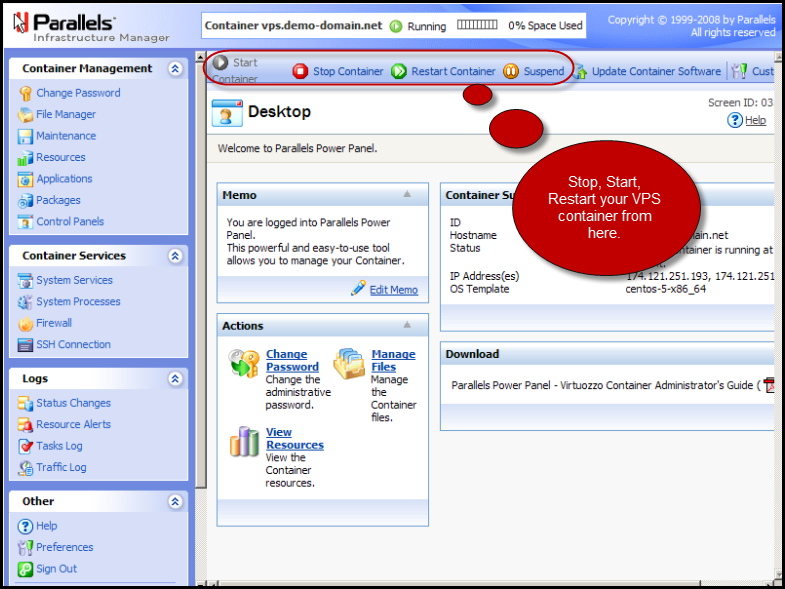Click the blue Help icon near Screen ID
Viewport: 785px width, 589px height.
click(734, 120)
